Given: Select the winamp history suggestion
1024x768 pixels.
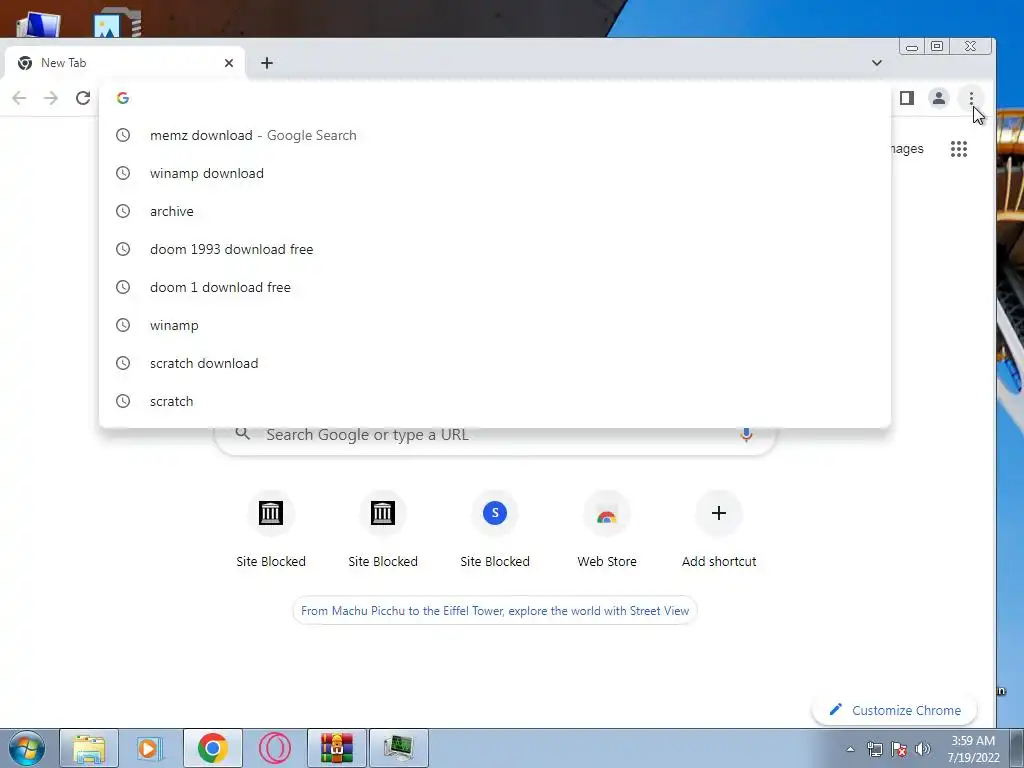Looking at the screenshot, I should (x=495, y=325).
